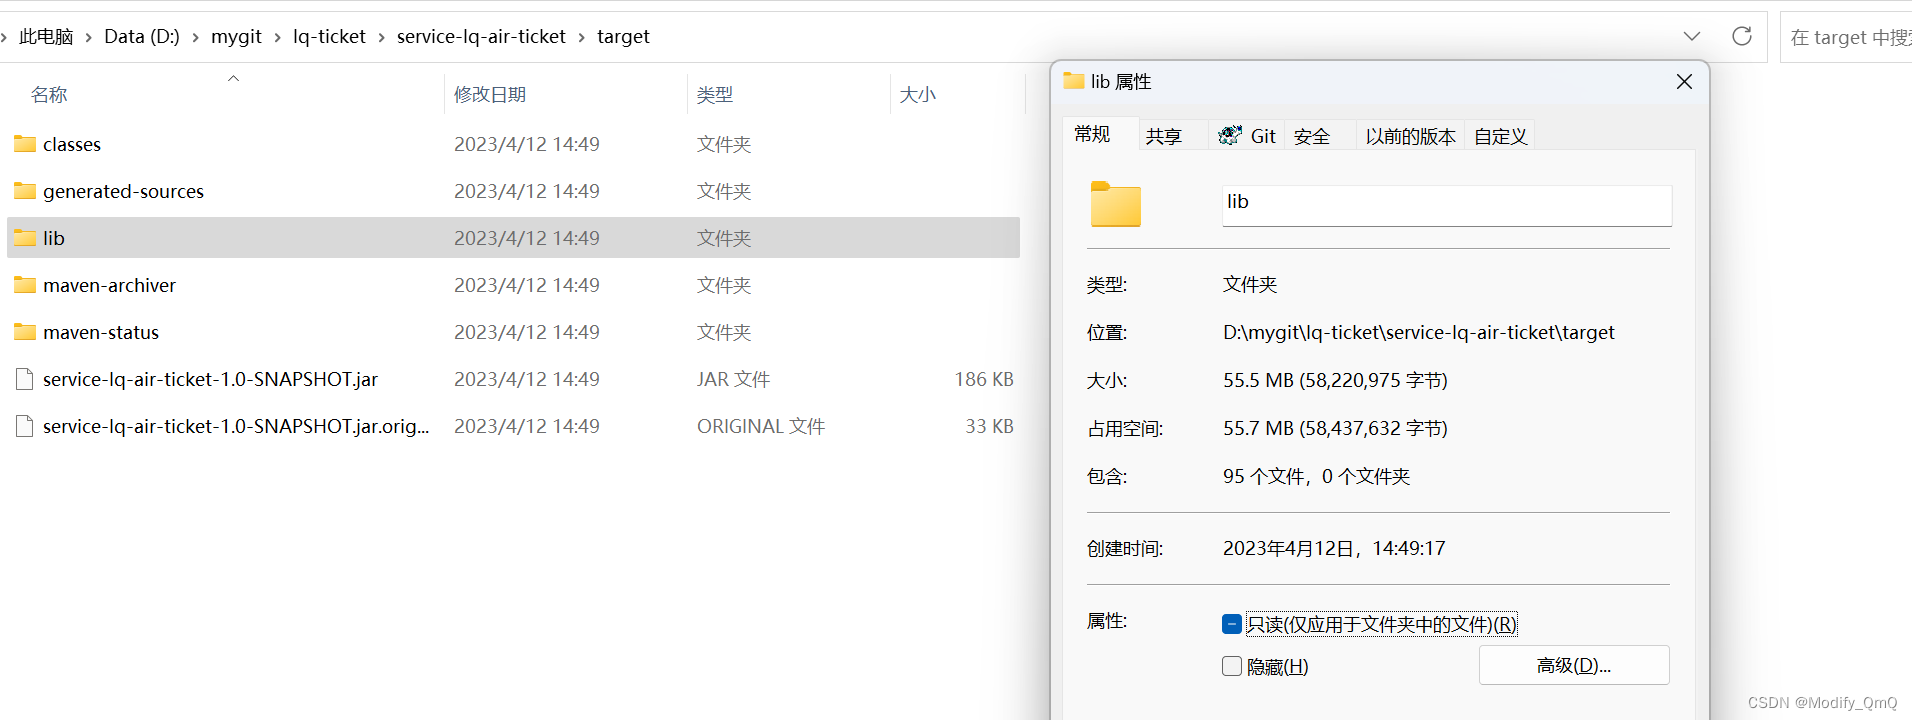Open the 自定义 tab
Screen dimensions: 1912x720
pyautogui.click(x=1501, y=136)
